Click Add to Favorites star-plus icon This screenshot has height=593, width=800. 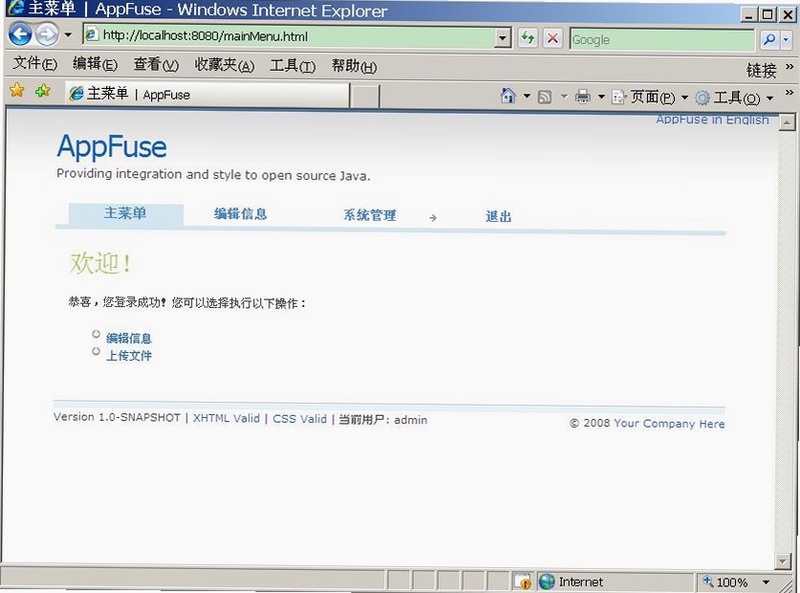click(x=42, y=91)
